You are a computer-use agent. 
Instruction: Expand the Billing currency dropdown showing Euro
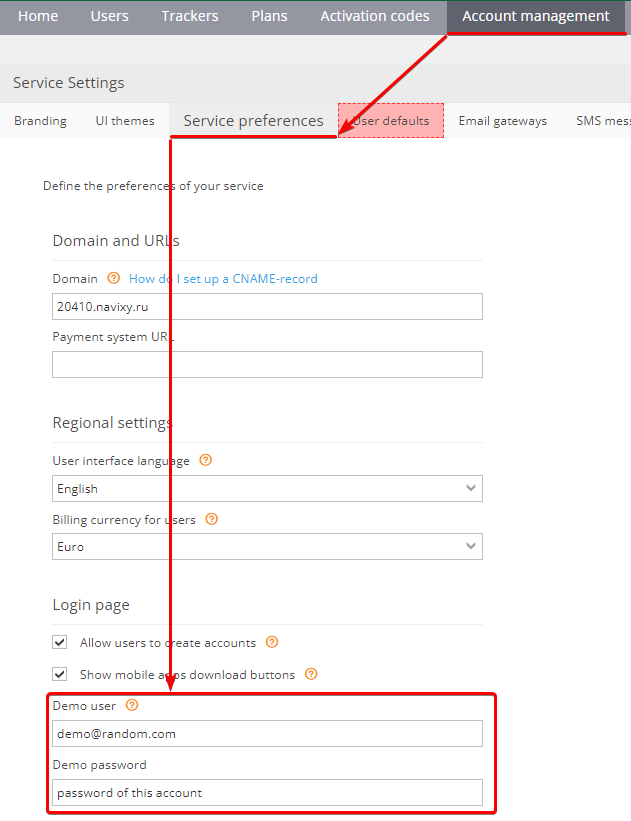click(267, 547)
